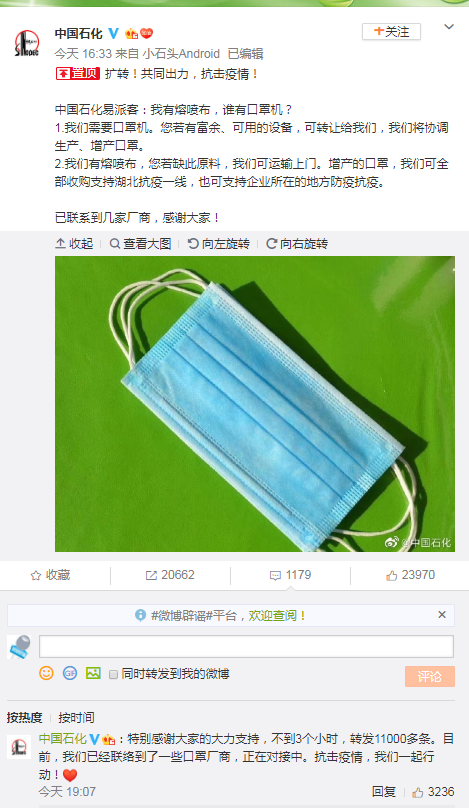Repost the post with 20662 forwards
Image resolution: width=469 pixels, height=808 pixels.
(170, 575)
